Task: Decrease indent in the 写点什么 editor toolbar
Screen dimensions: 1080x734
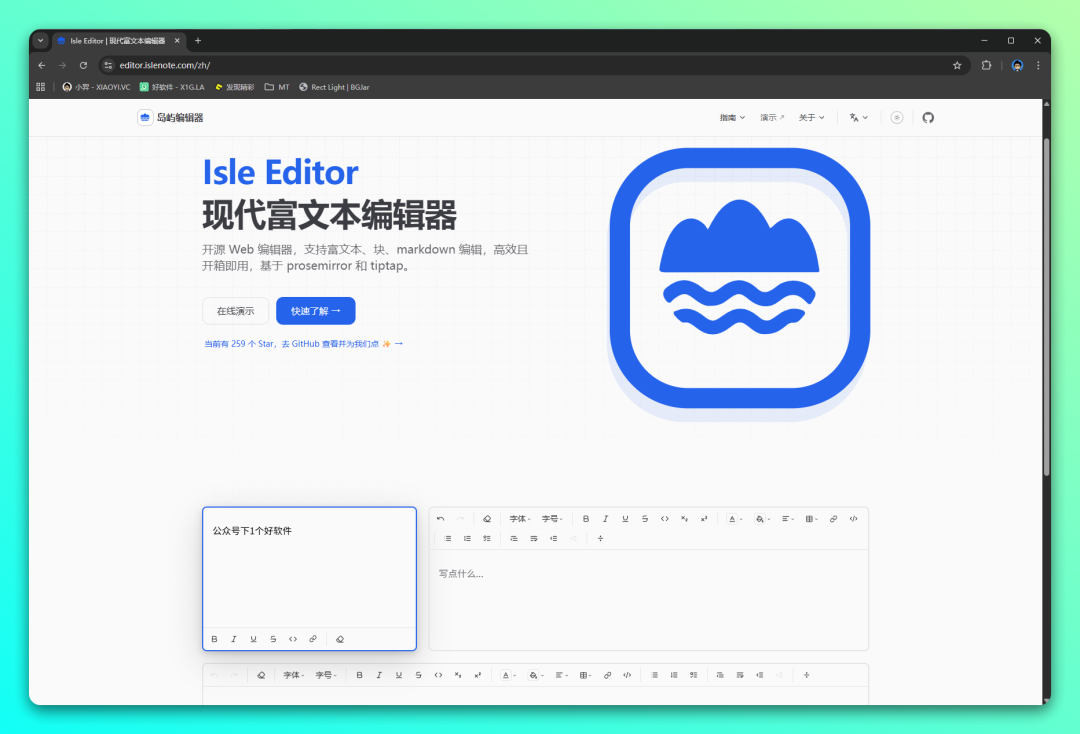Action: tap(554, 538)
